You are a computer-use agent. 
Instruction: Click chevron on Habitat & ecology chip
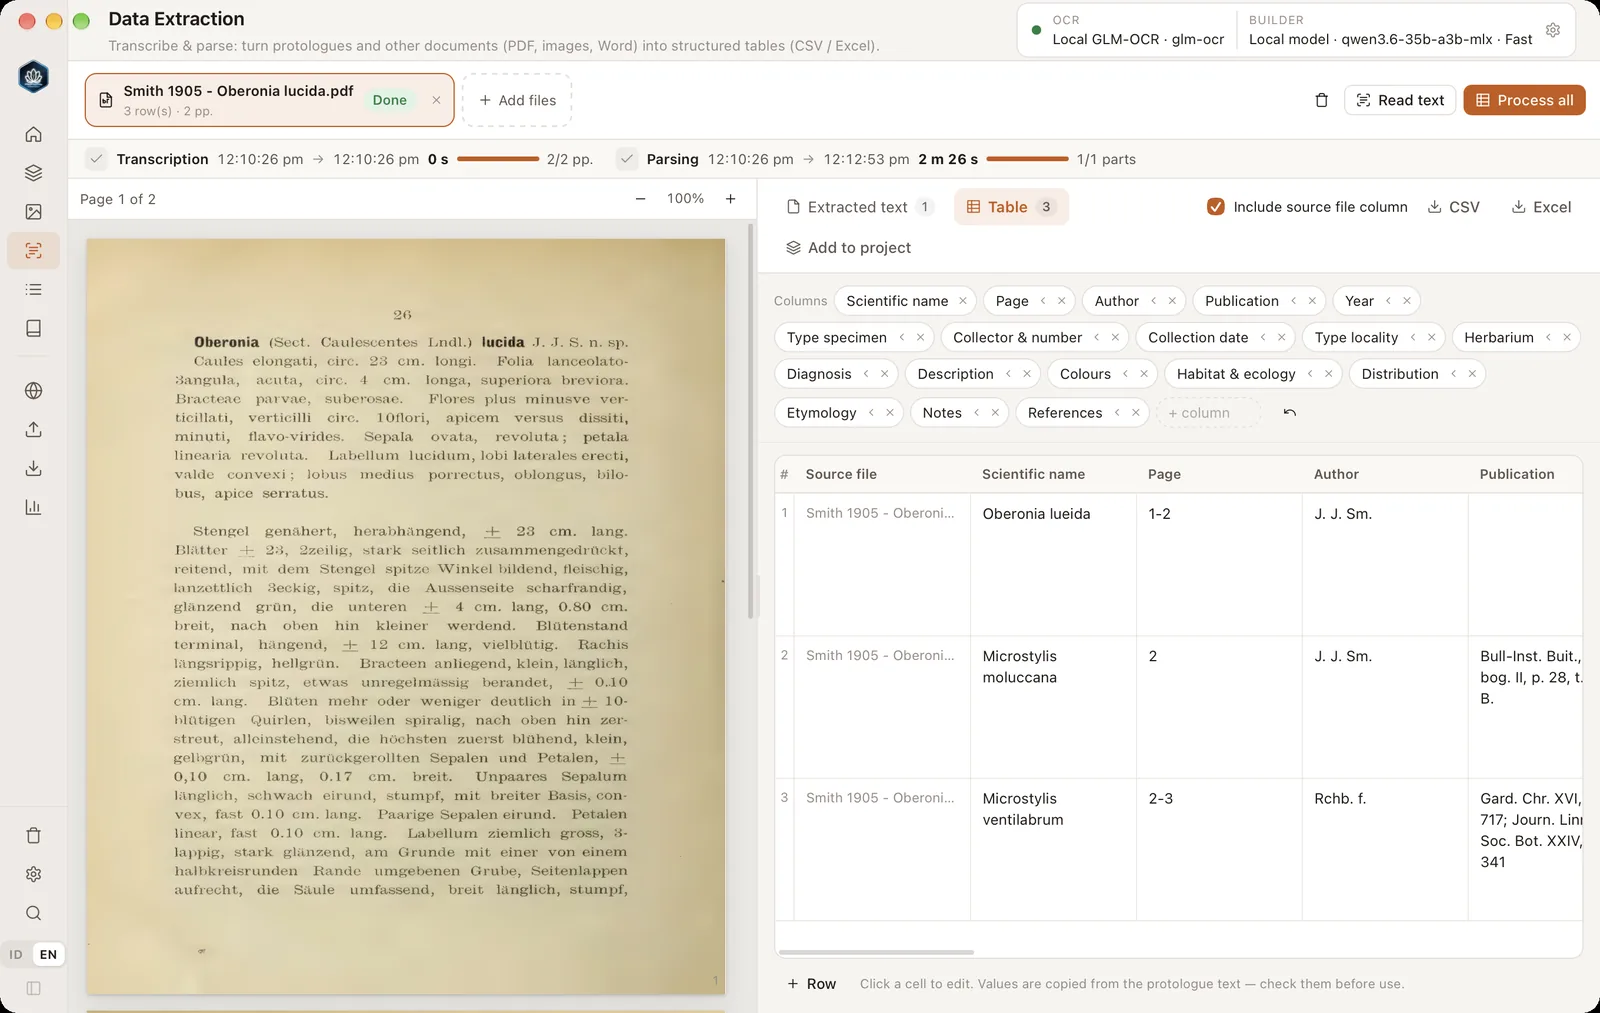1310,374
